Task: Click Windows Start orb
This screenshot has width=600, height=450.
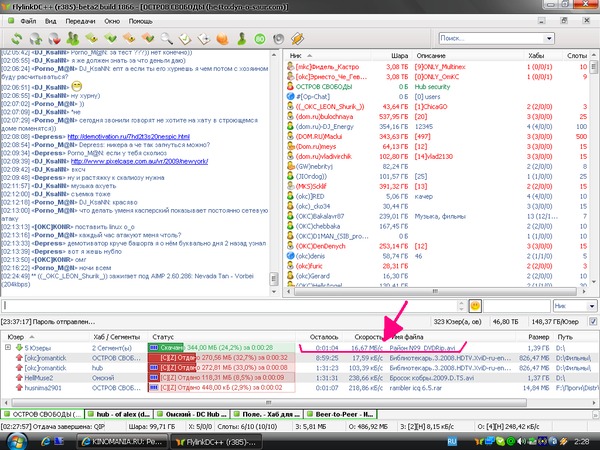Action: pos(17,442)
